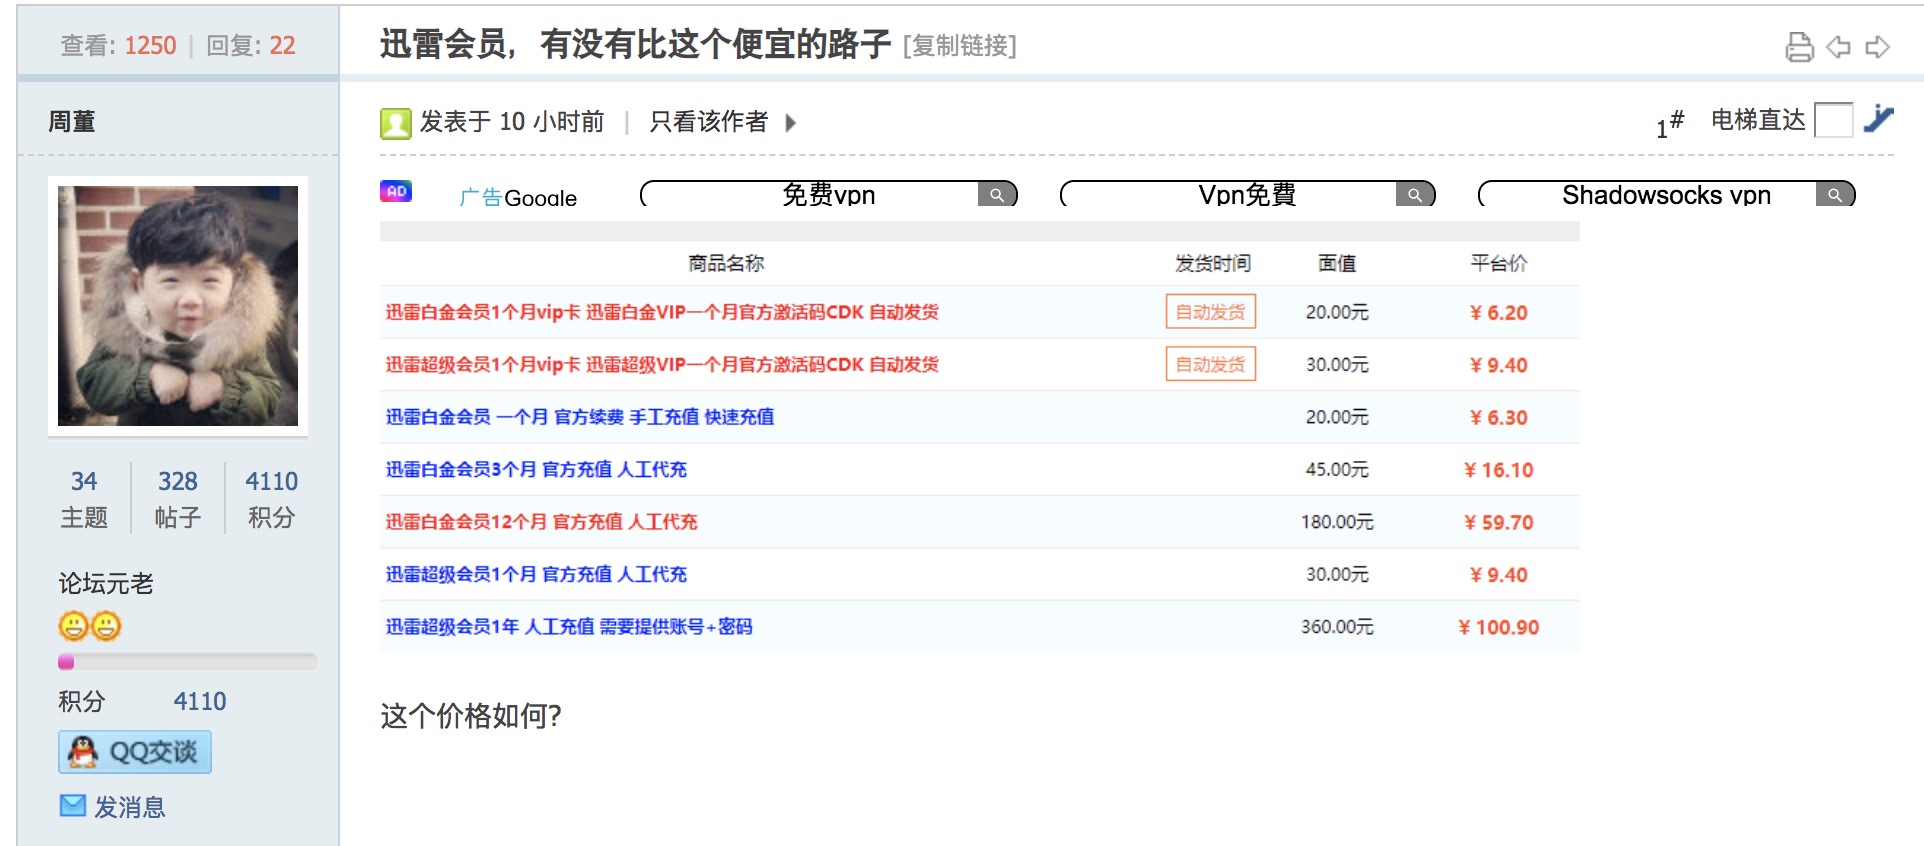1924x846 pixels.
Task: Click the 45.00元 face value
Action: click(x=1337, y=469)
